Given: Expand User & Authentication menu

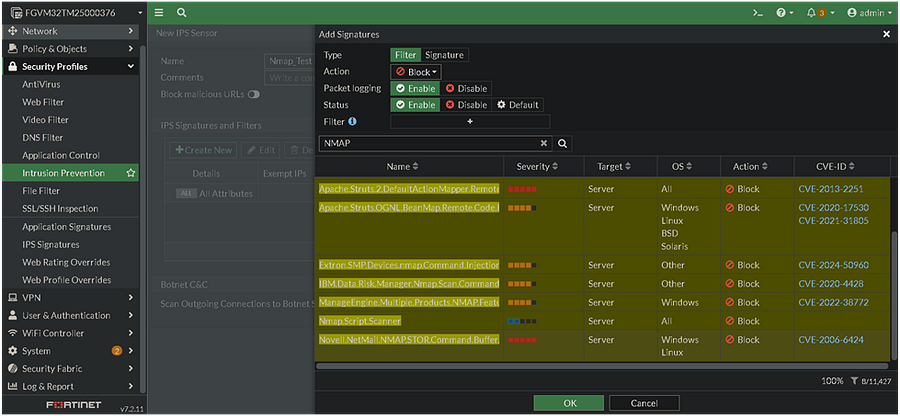Looking at the screenshot, I should click(x=72, y=315).
